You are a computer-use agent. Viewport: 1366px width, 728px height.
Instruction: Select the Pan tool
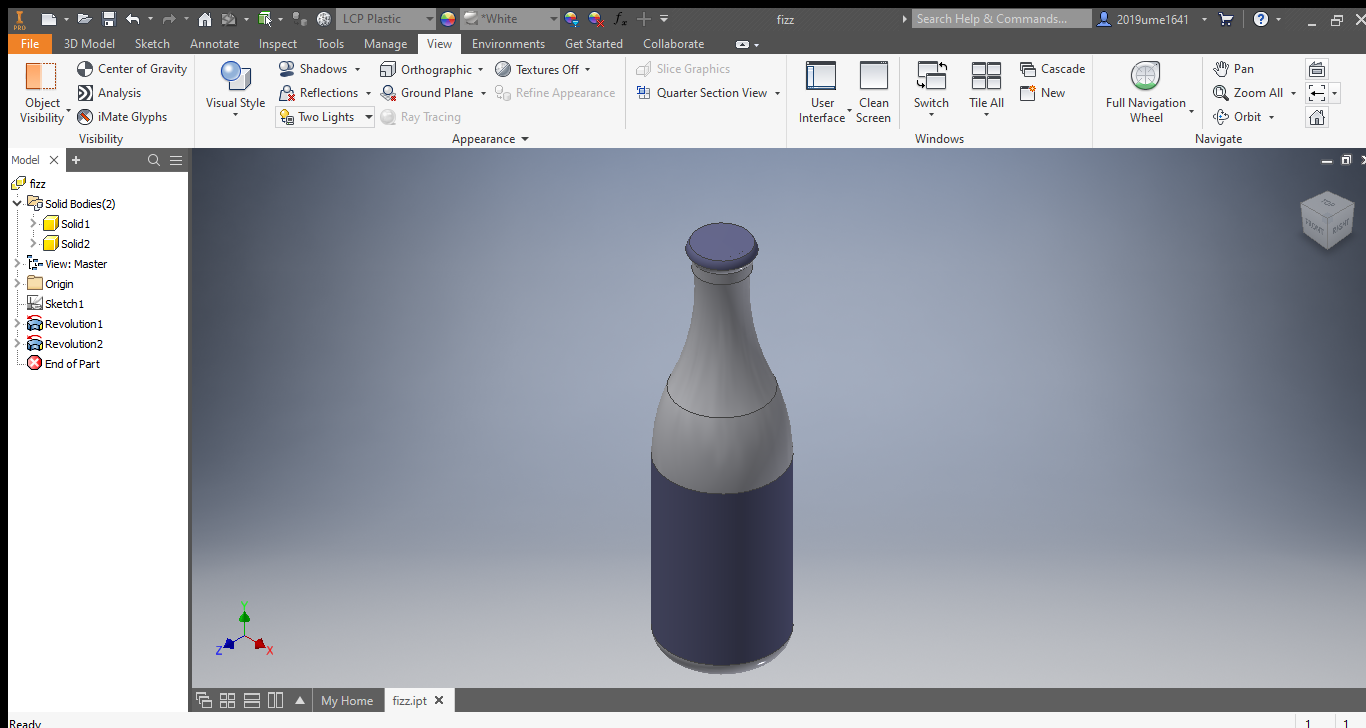point(1232,69)
